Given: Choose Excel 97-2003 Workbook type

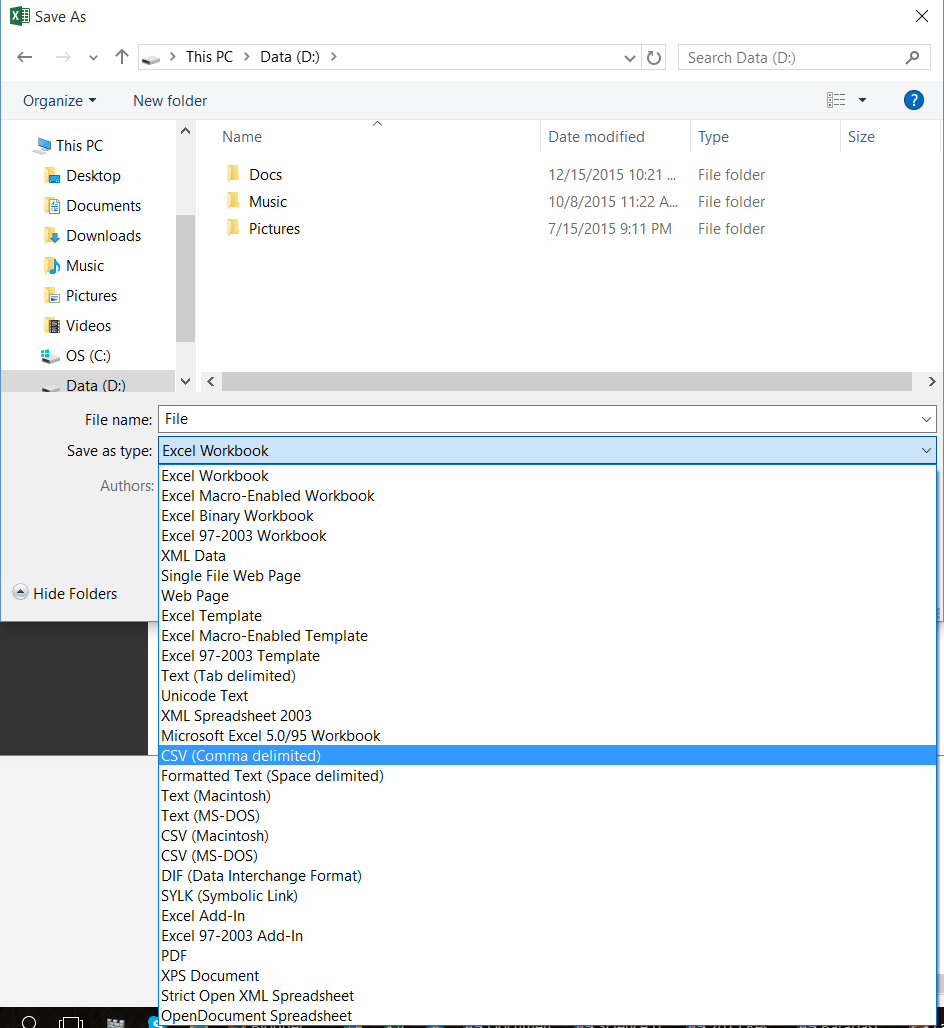Looking at the screenshot, I should click(547, 536).
